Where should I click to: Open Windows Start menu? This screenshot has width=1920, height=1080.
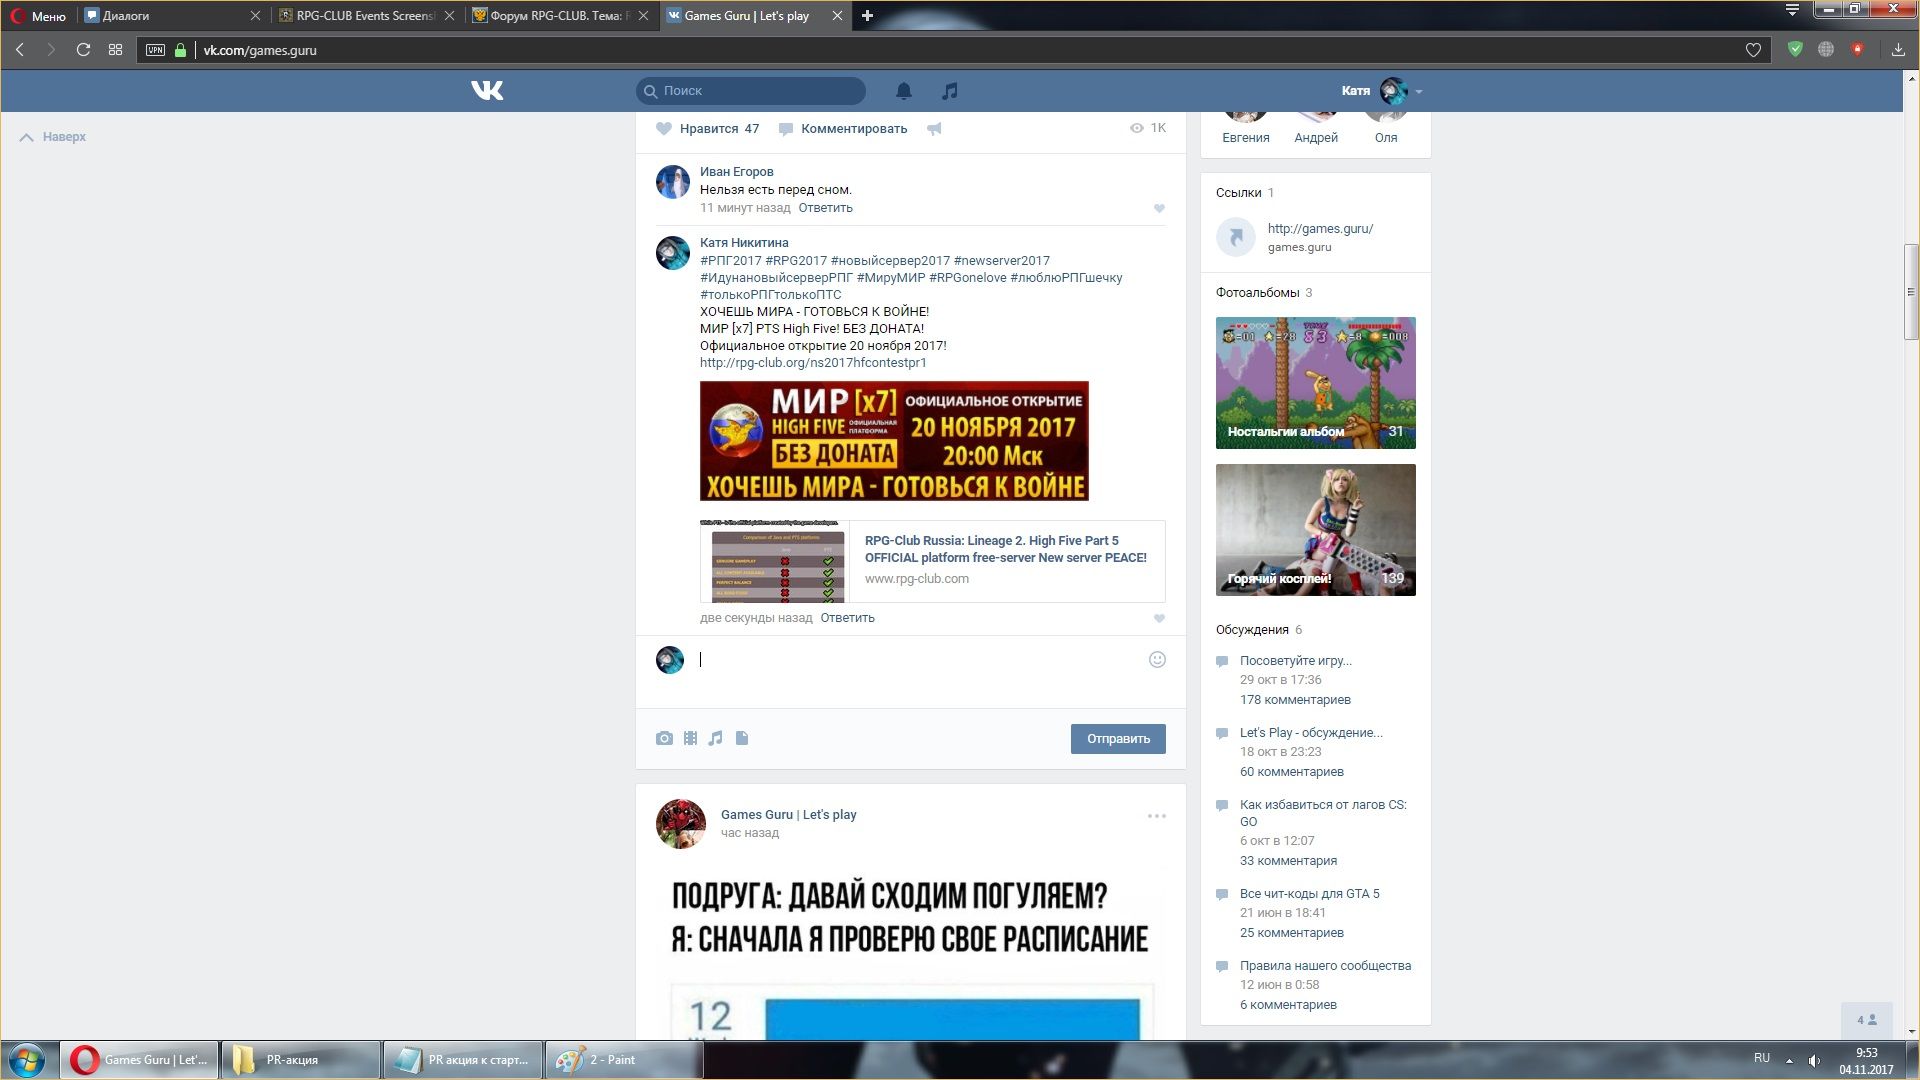(28, 1060)
